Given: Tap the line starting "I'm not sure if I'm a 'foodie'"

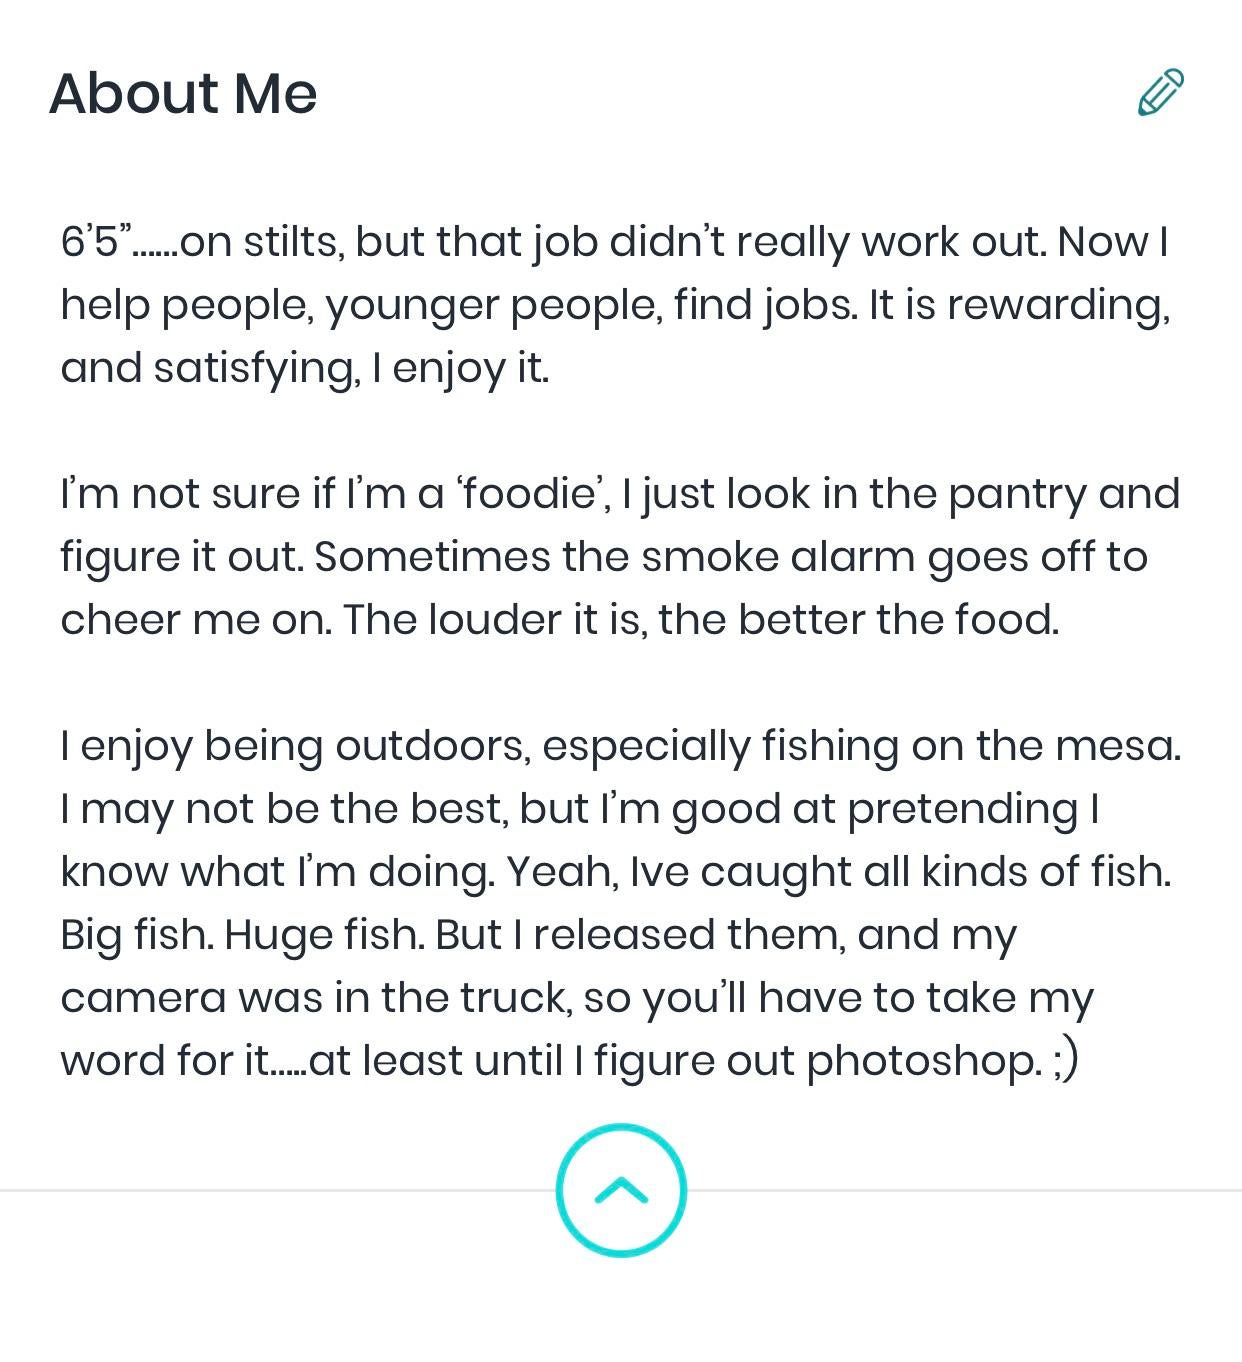Looking at the screenshot, I should (620, 494).
